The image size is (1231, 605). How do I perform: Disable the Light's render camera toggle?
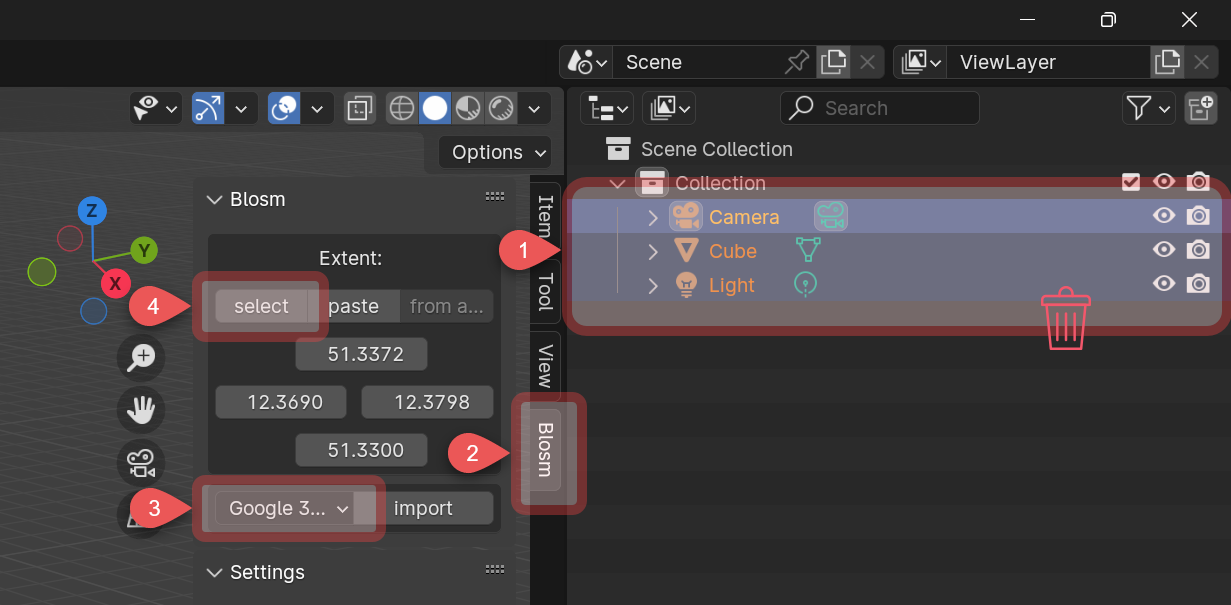1198,284
